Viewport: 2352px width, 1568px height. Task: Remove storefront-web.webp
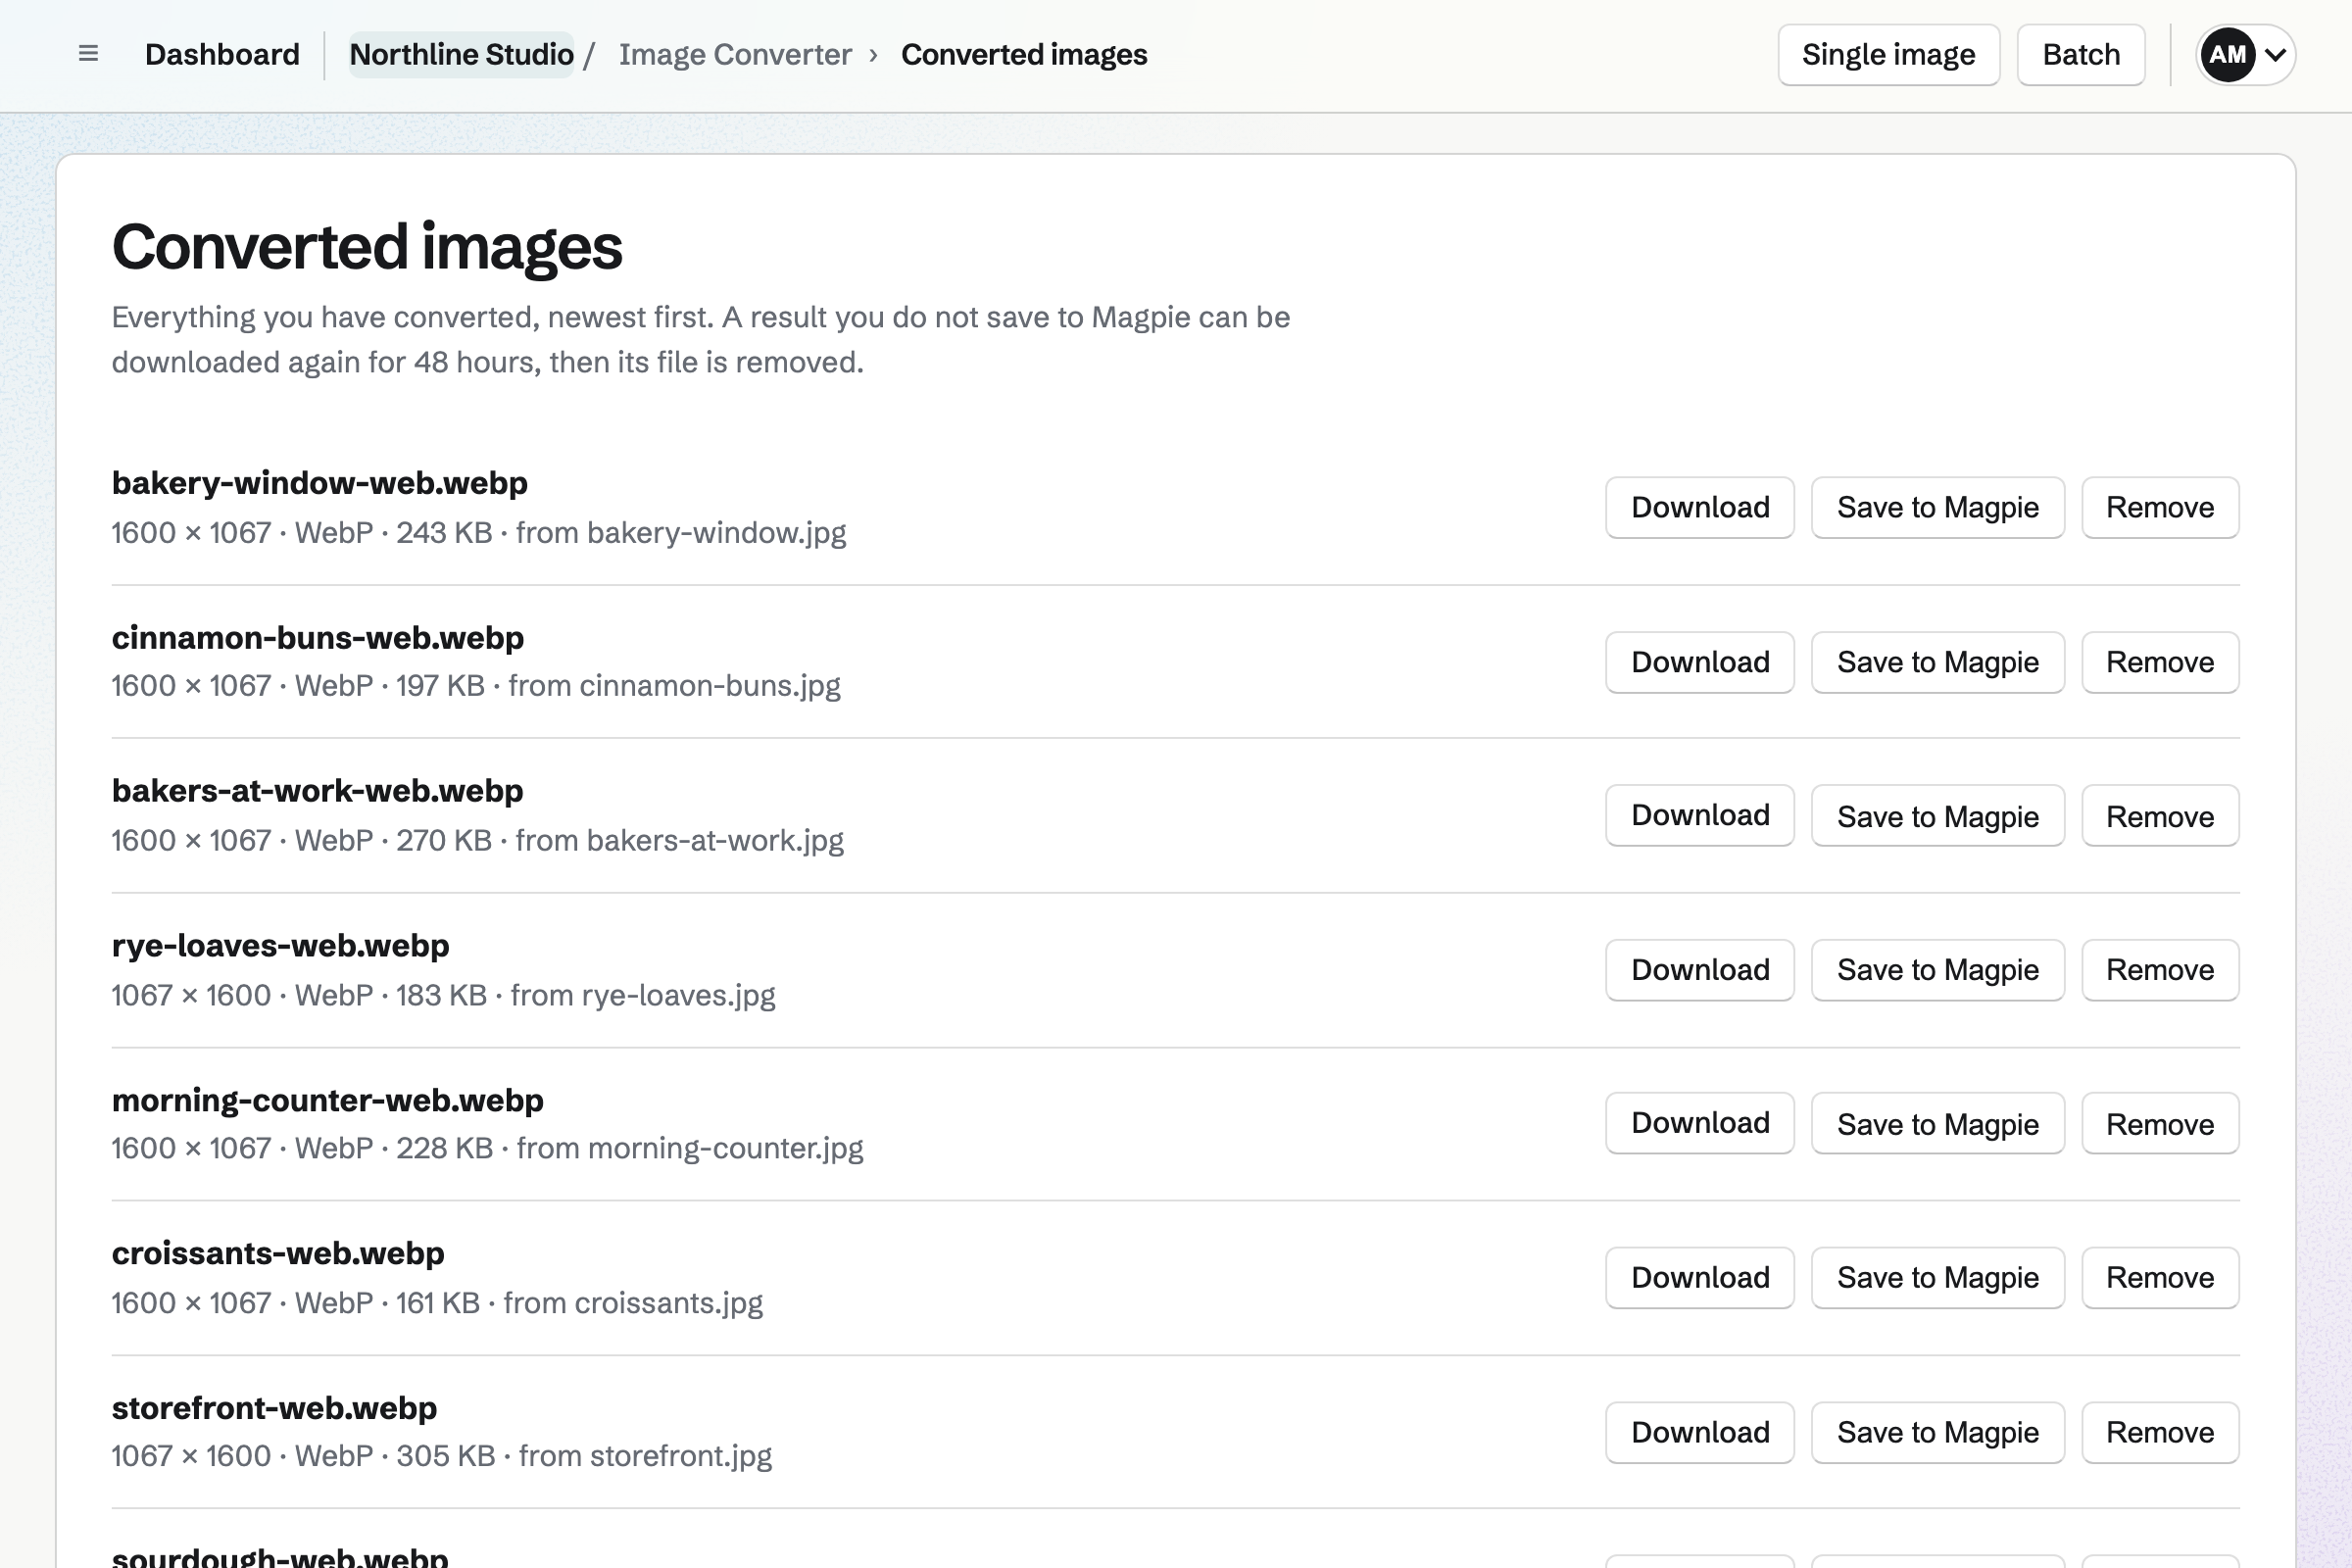[x=2160, y=1433]
